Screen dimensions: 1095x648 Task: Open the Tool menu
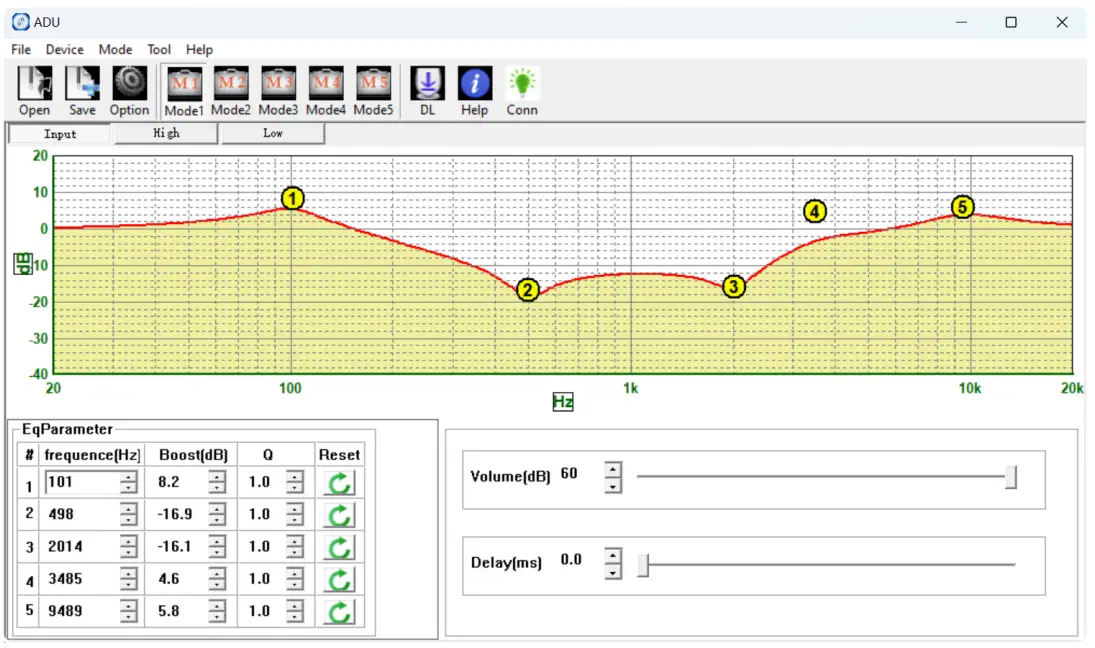159,50
